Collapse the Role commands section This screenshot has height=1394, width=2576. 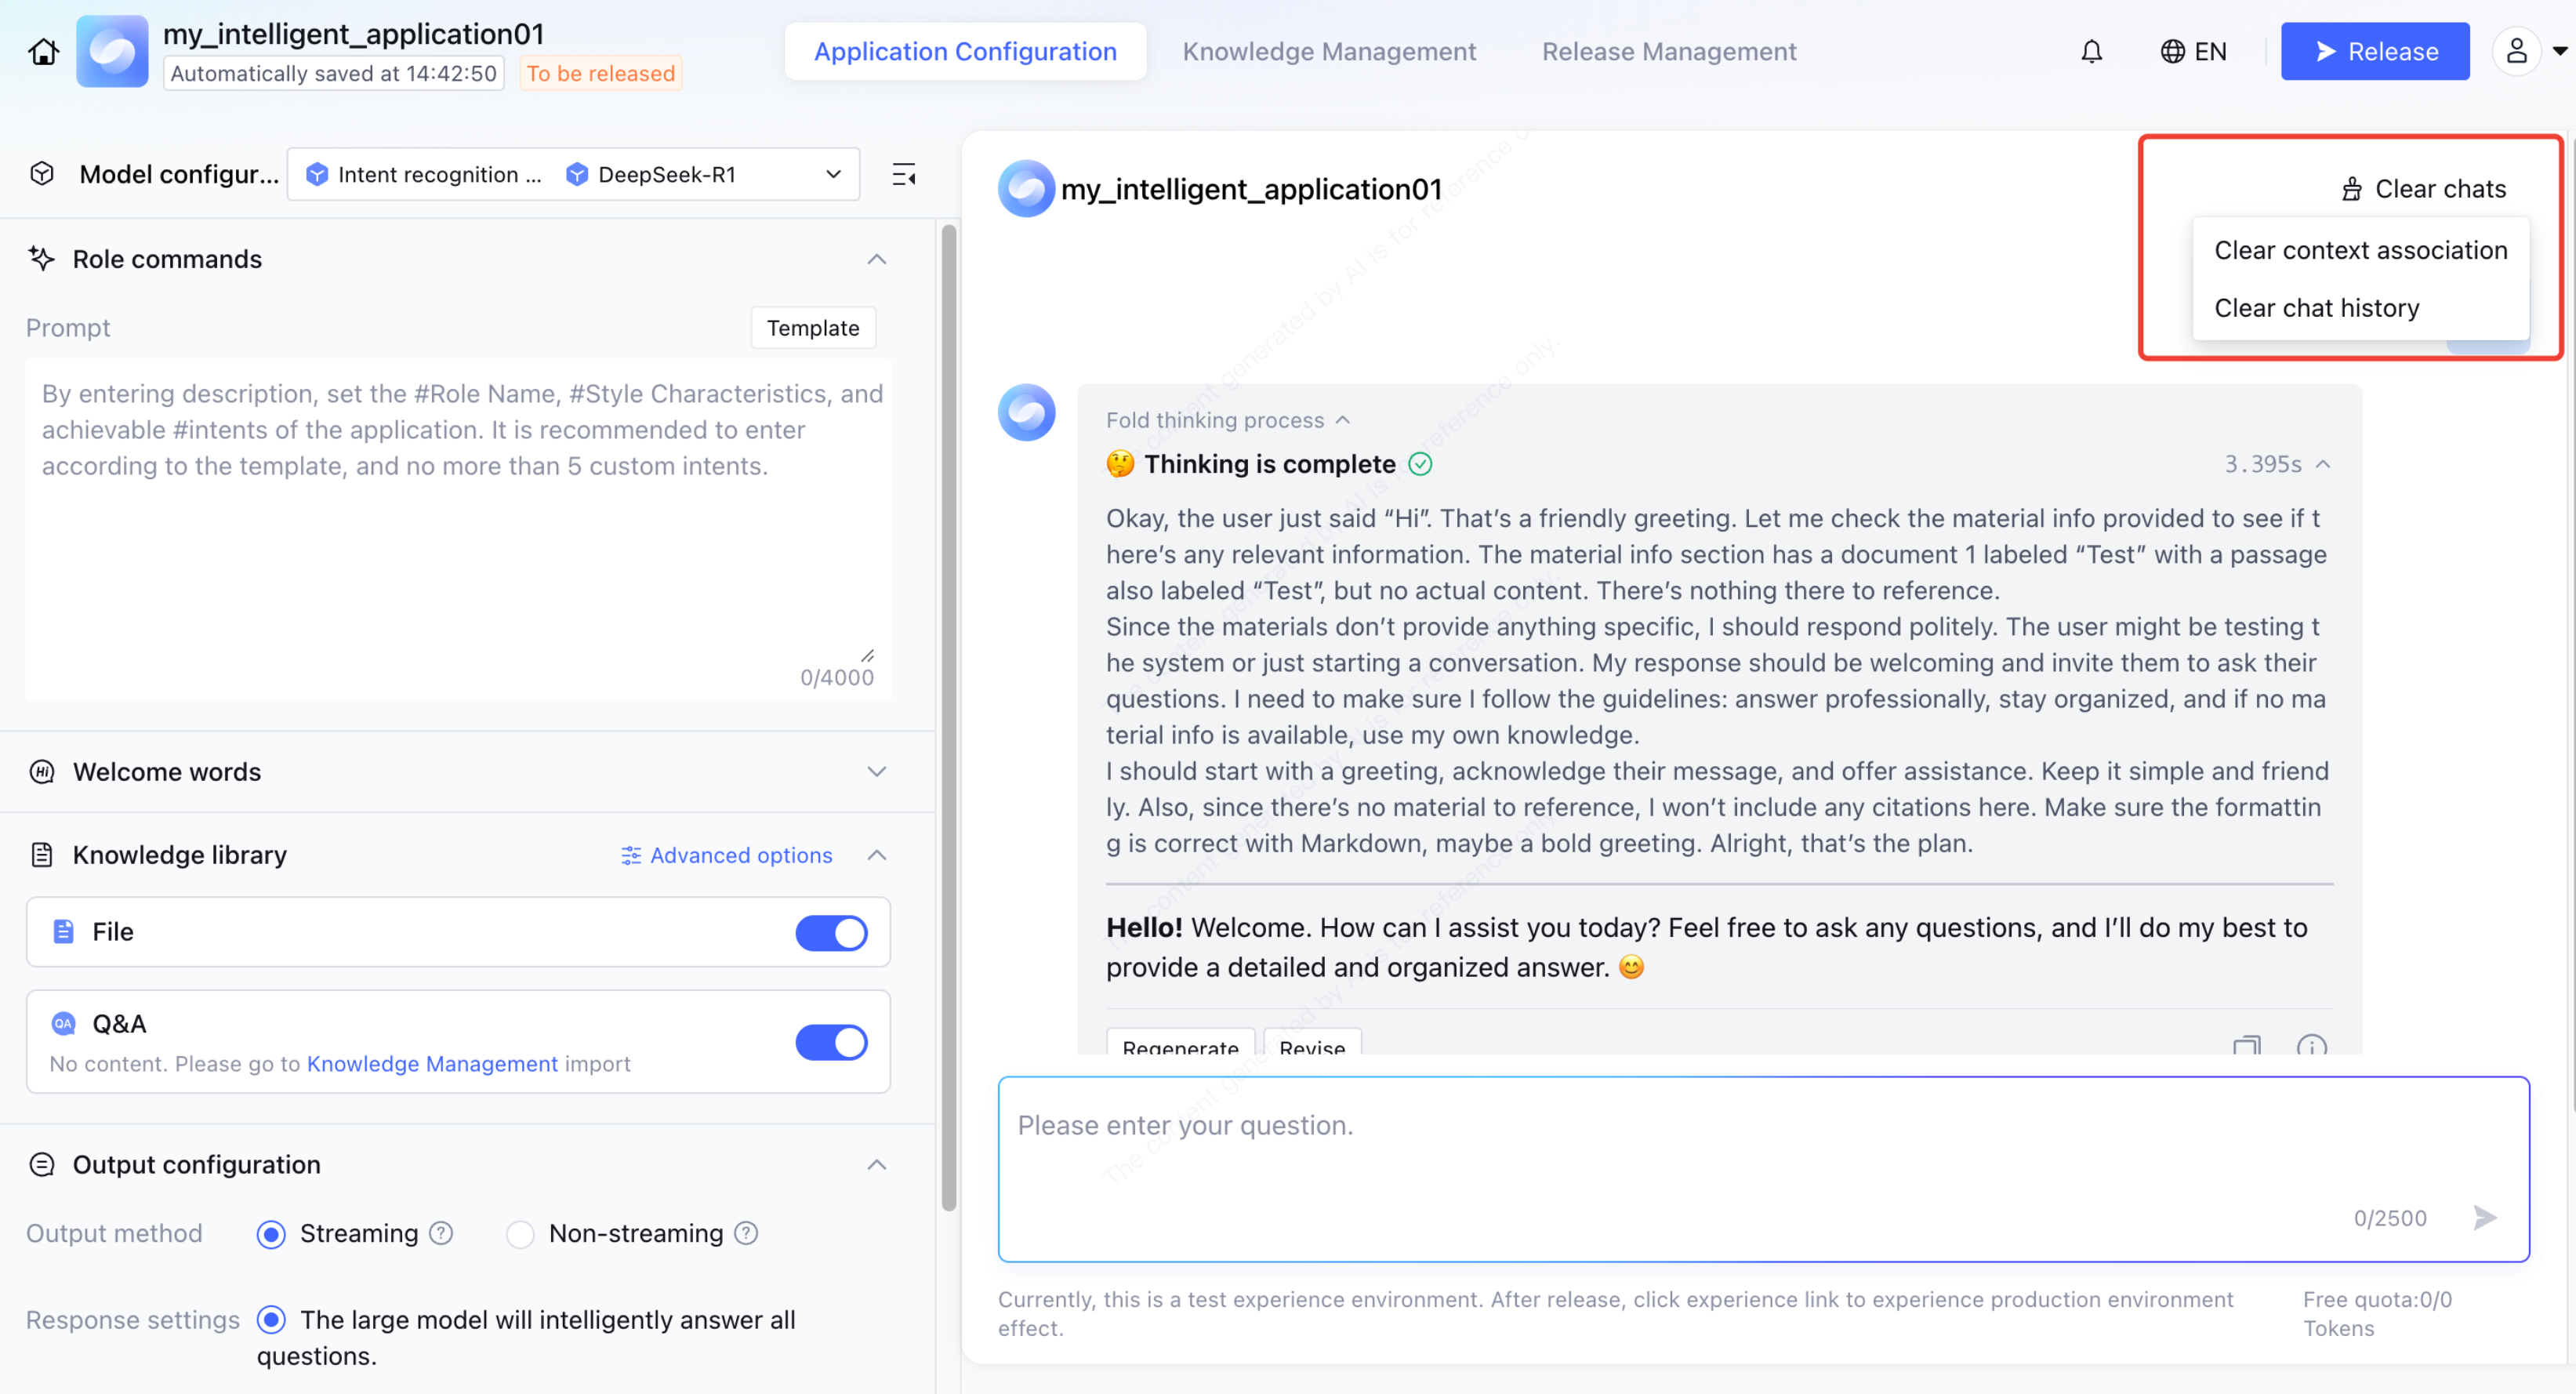pos(876,259)
